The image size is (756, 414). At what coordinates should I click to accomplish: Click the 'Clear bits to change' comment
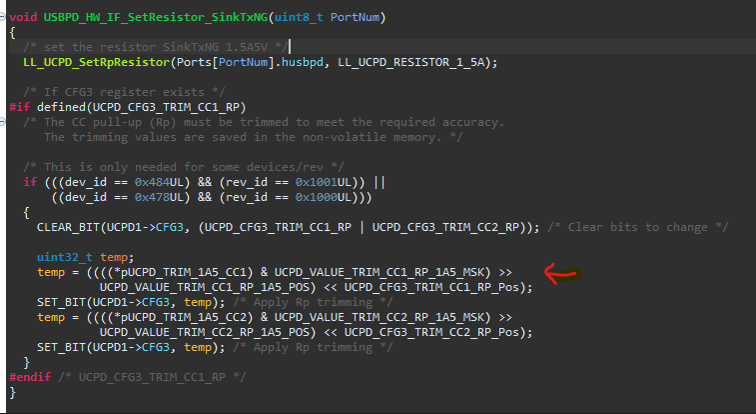(x=638, y=227)
